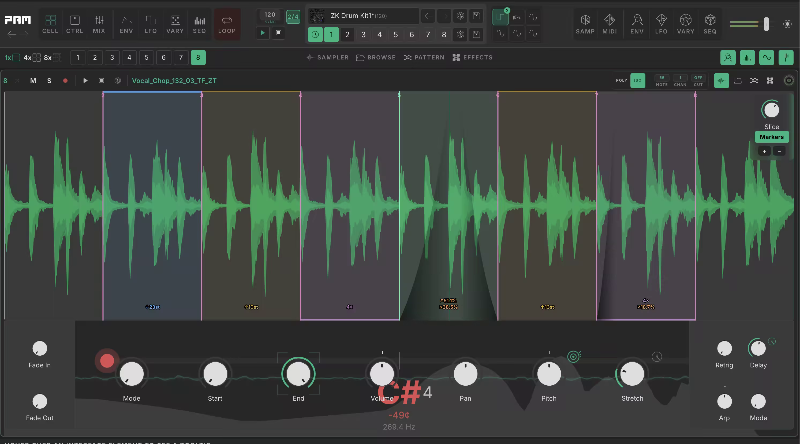Click the global play button under tempo

click(263, 33)
